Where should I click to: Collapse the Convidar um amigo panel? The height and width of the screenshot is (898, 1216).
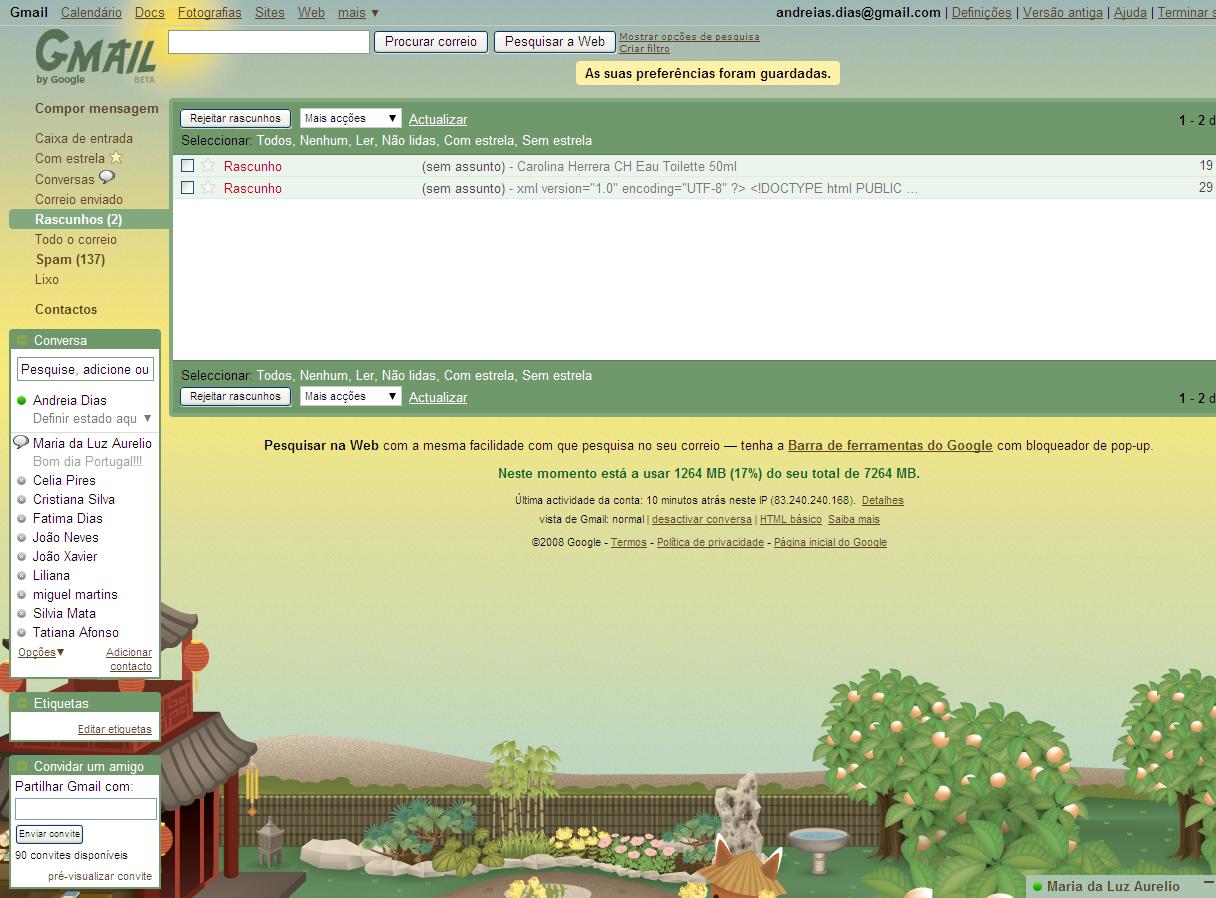point(22,766)
